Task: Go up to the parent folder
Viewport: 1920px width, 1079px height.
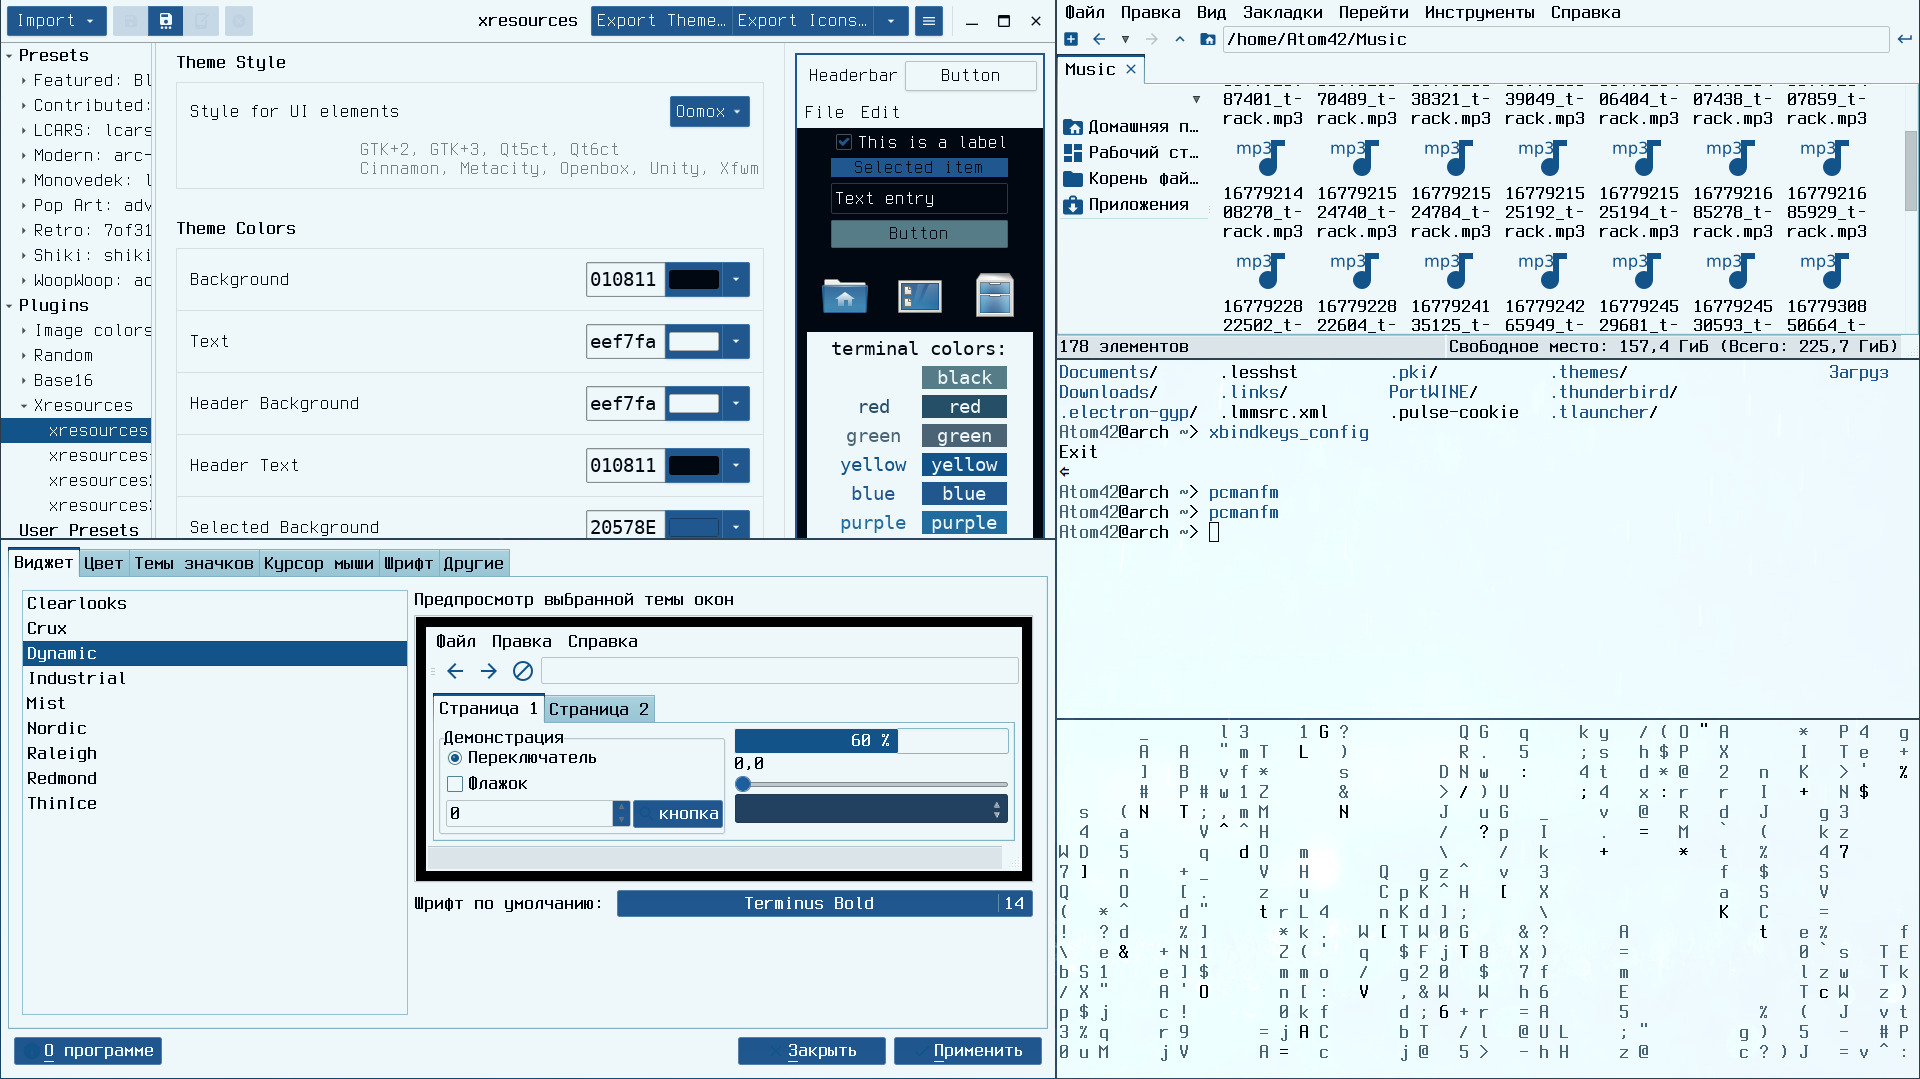Action: pyautogui.click(x=1180, y=39)
